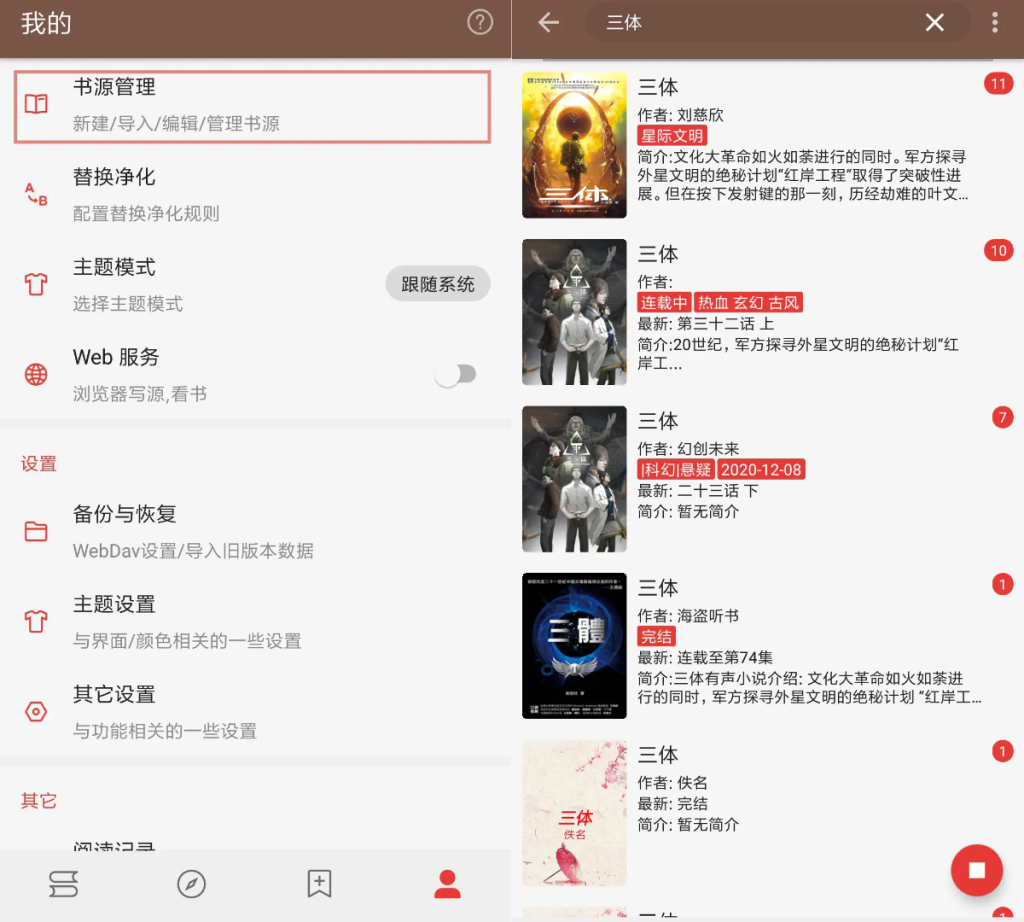Switch to the bookmark-plus subscription tab
Screen dimensions: 1024x922
coord(319,884)
